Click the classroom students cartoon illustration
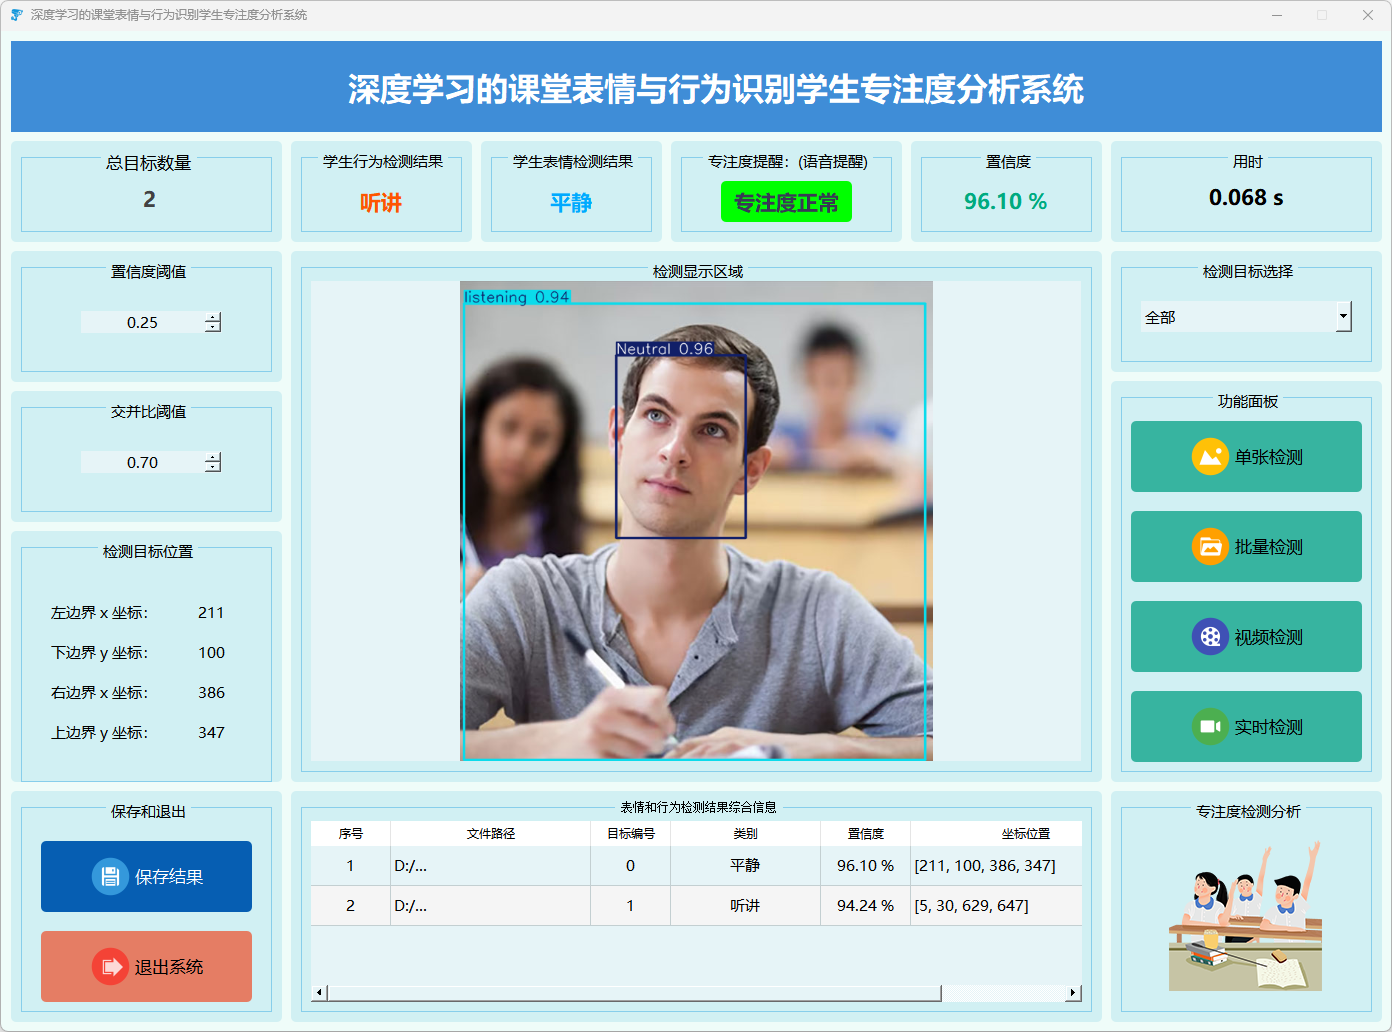Viewport: 1392px width, 1032px height. (x=1245, y=916)
